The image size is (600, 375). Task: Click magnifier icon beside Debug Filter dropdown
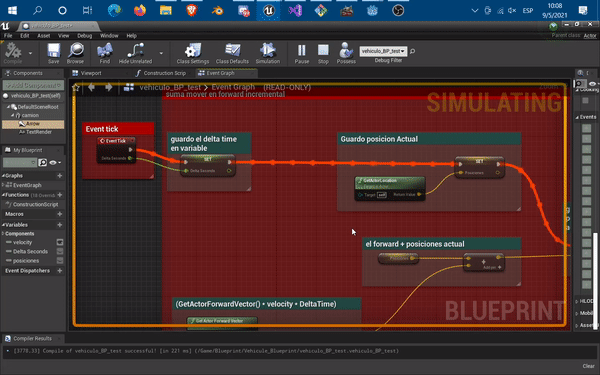(x=412, y=51)
